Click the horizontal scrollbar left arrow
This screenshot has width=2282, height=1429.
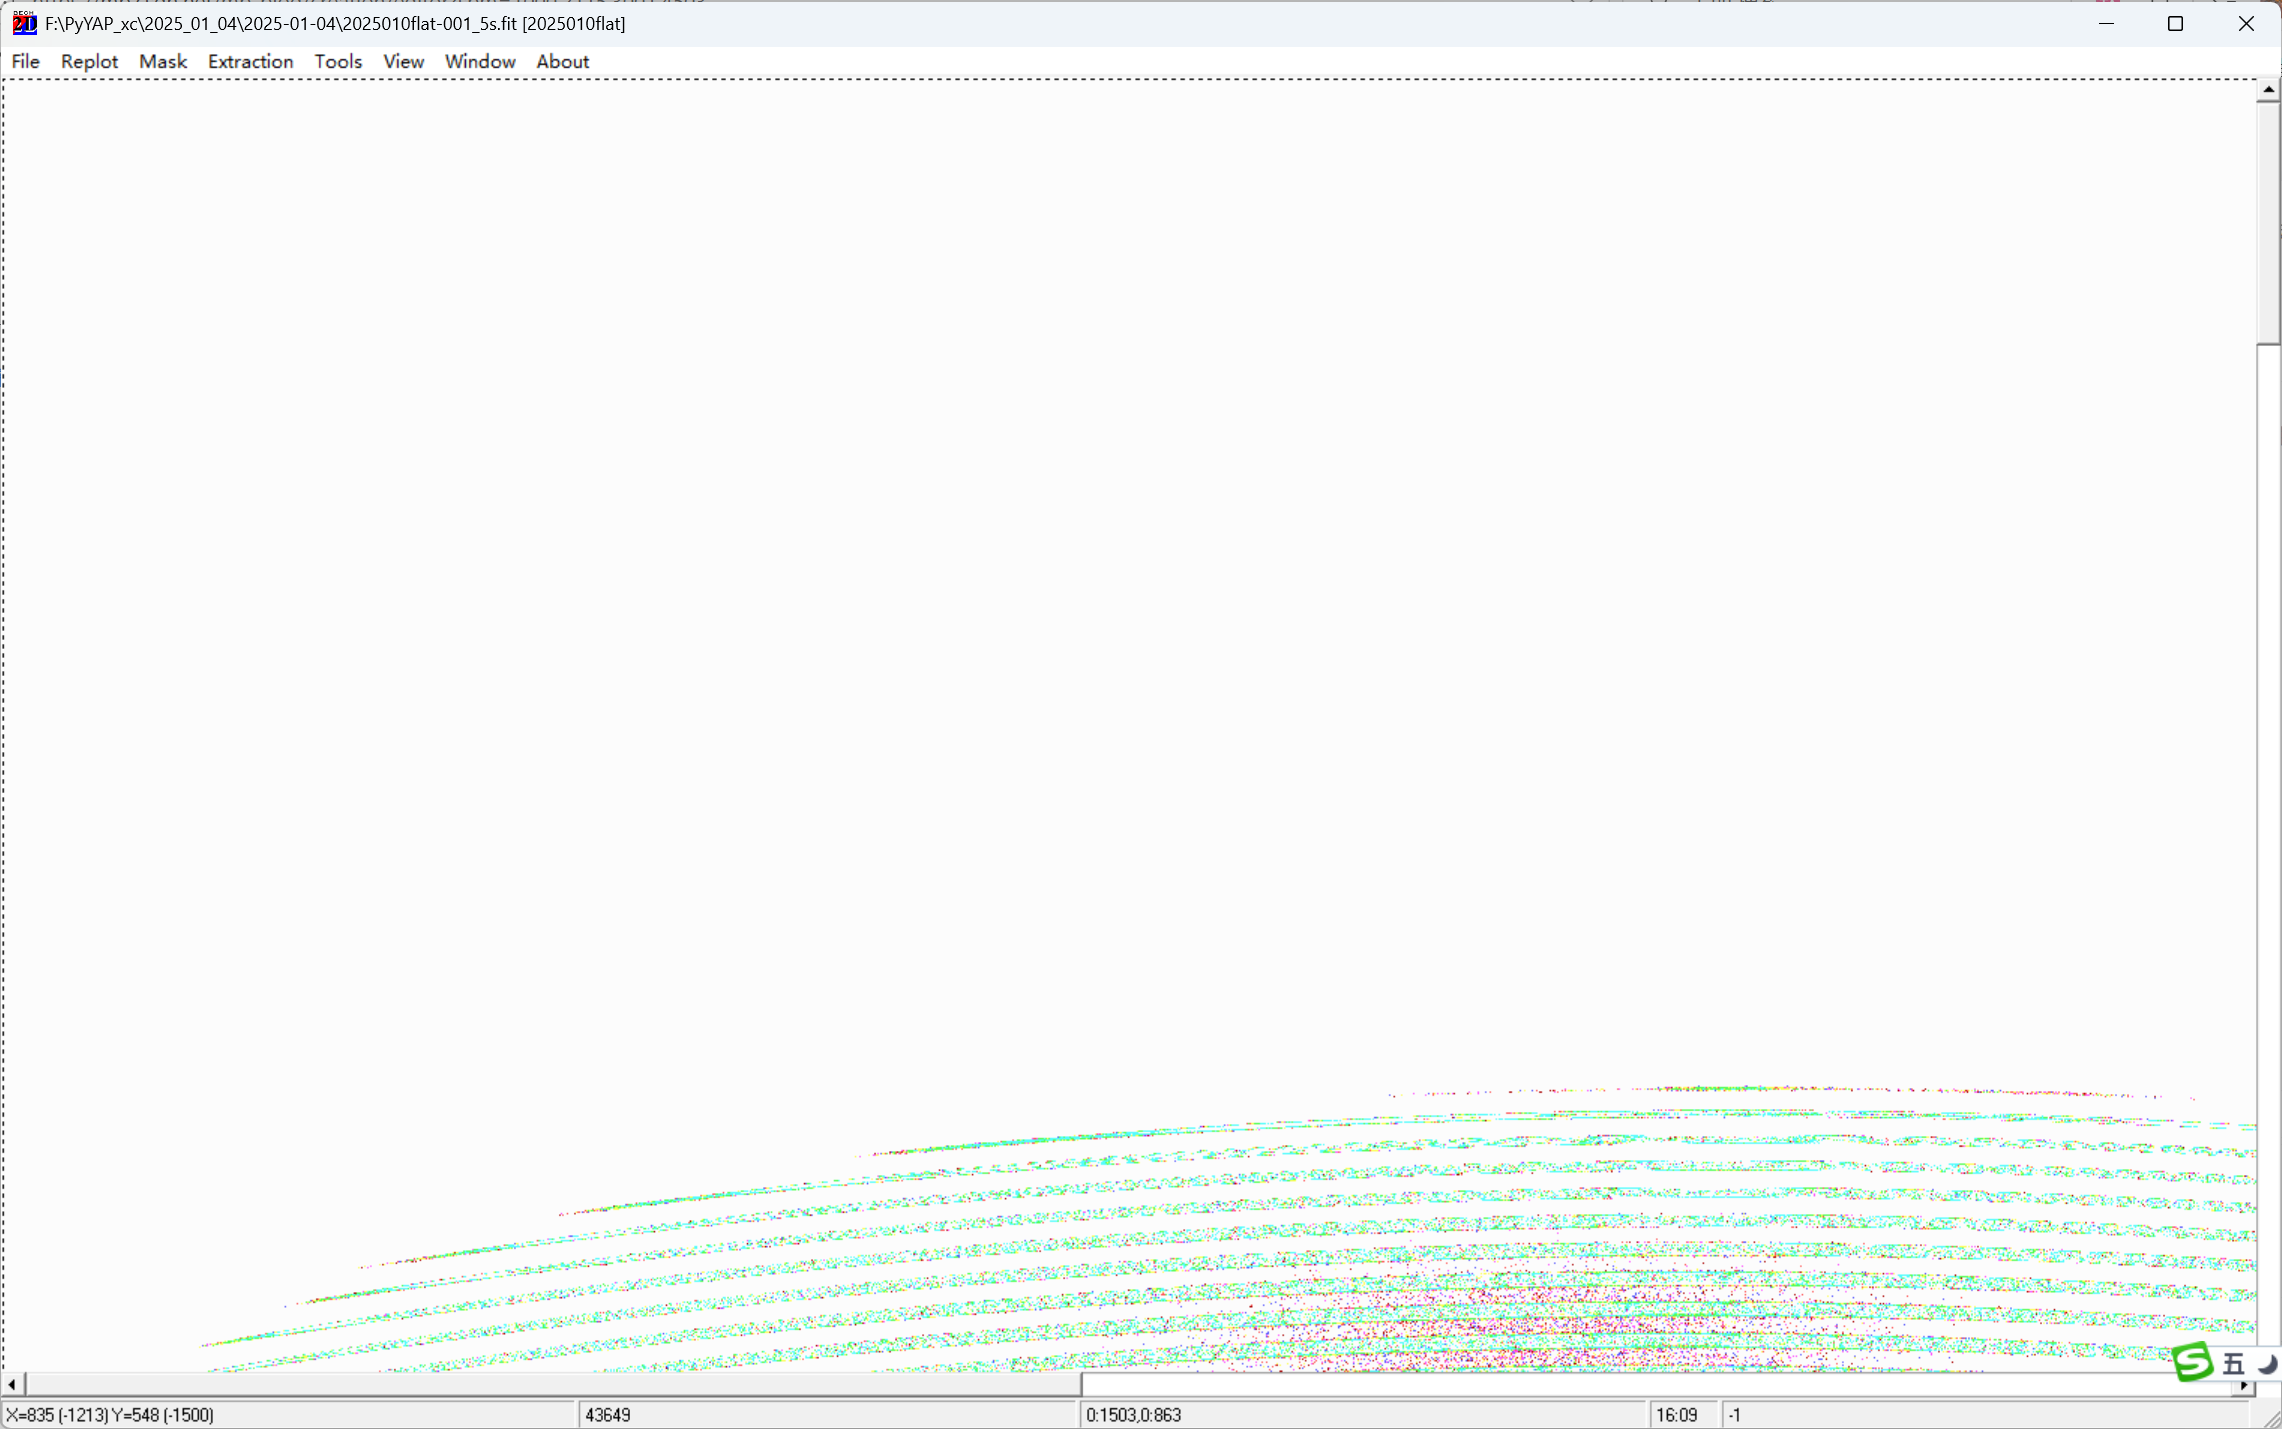coord(11,1385)
